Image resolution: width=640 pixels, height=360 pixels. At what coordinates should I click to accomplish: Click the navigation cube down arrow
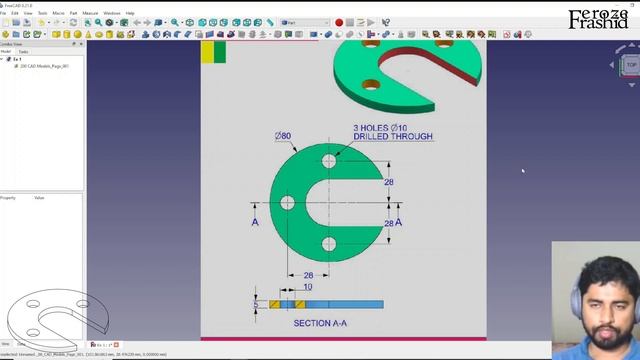coord(632,85)
